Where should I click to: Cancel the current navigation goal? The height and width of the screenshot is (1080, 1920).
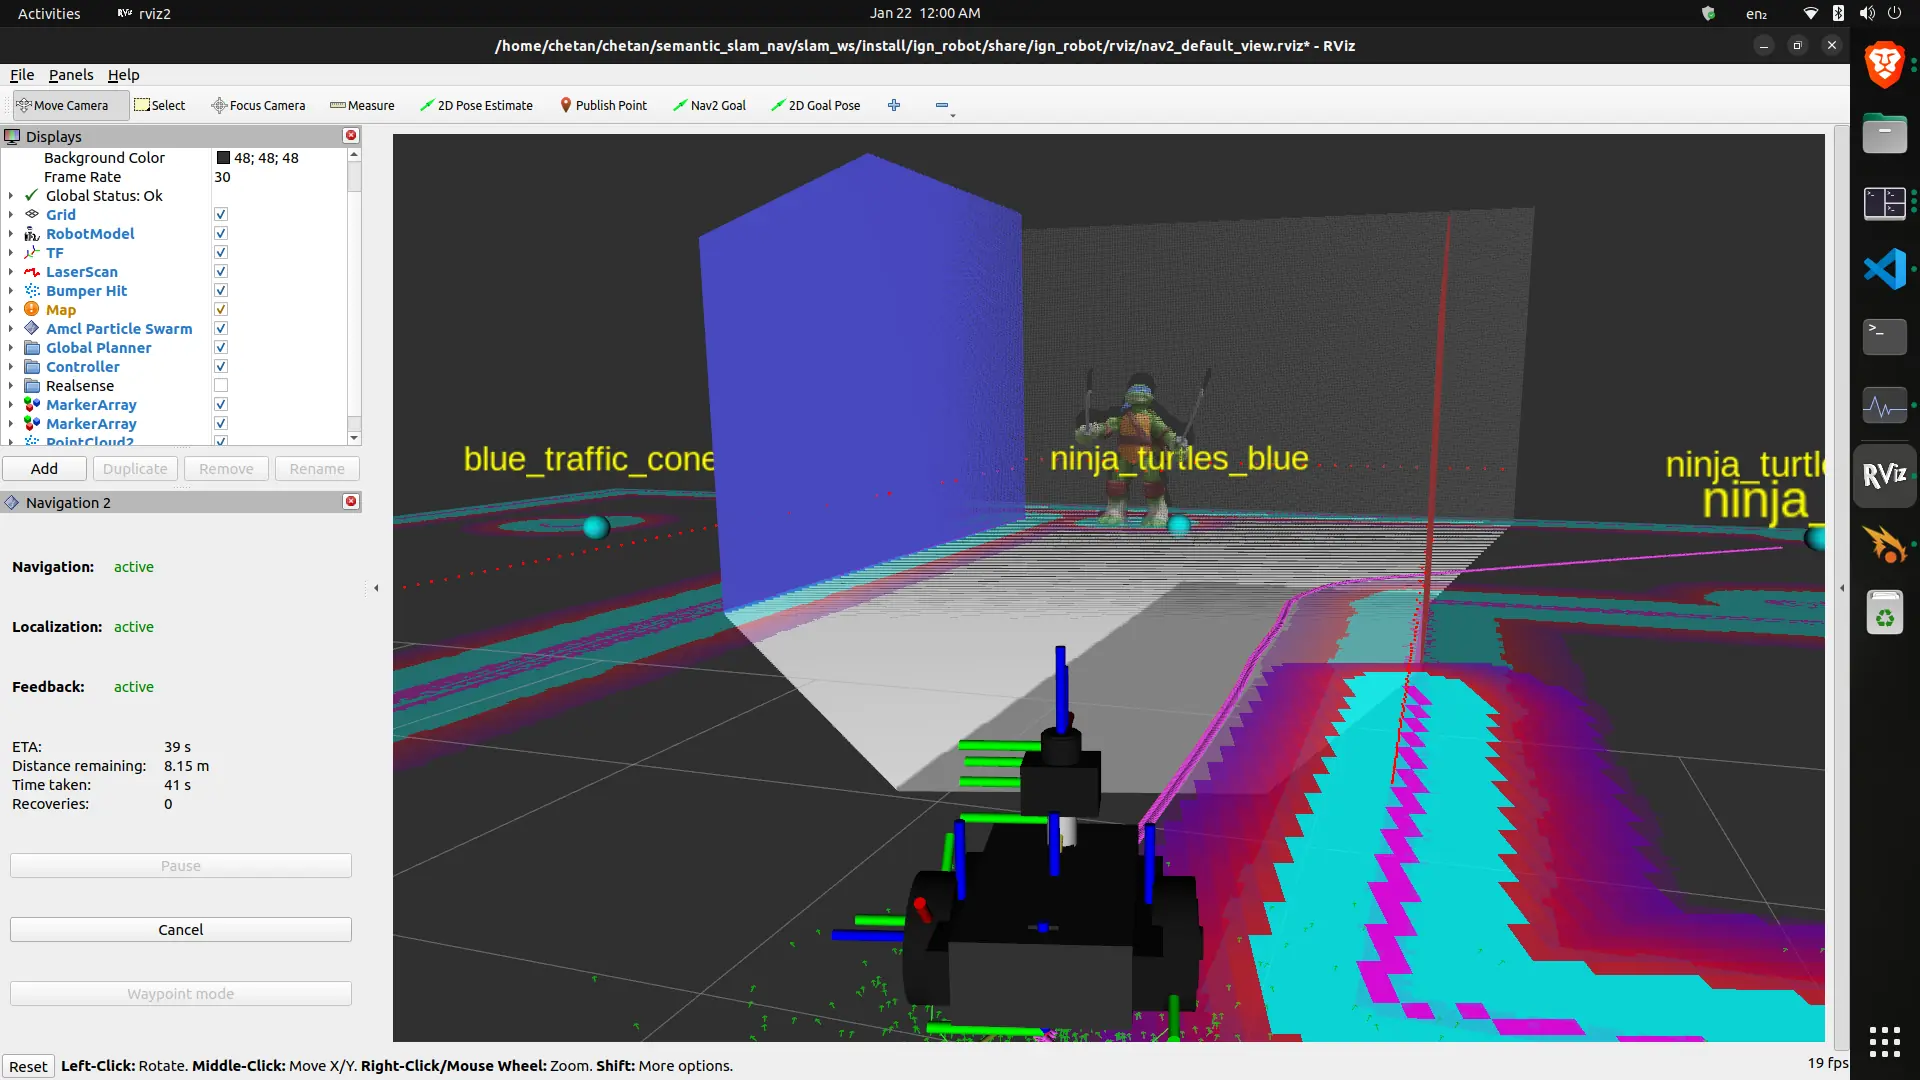180,929
